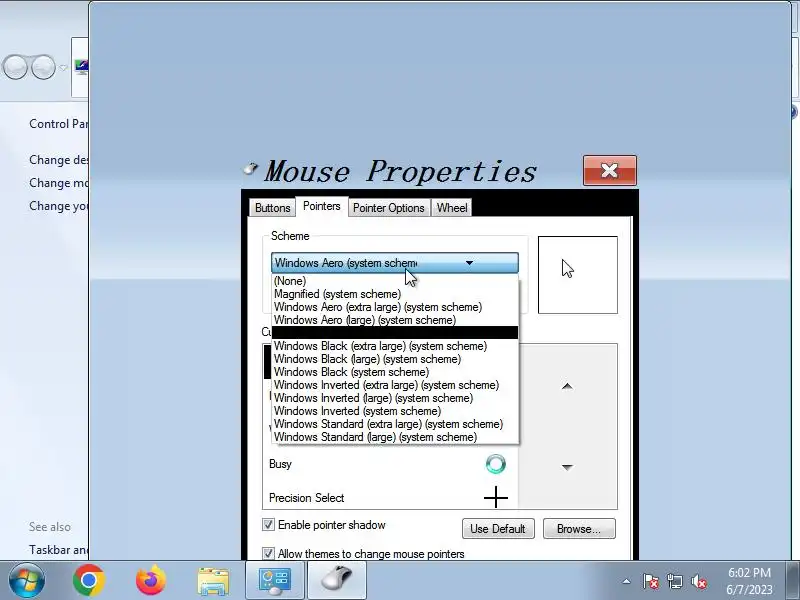Select the highlighted black scheme entry
This screenshot has width=800, height=600.
395,333
